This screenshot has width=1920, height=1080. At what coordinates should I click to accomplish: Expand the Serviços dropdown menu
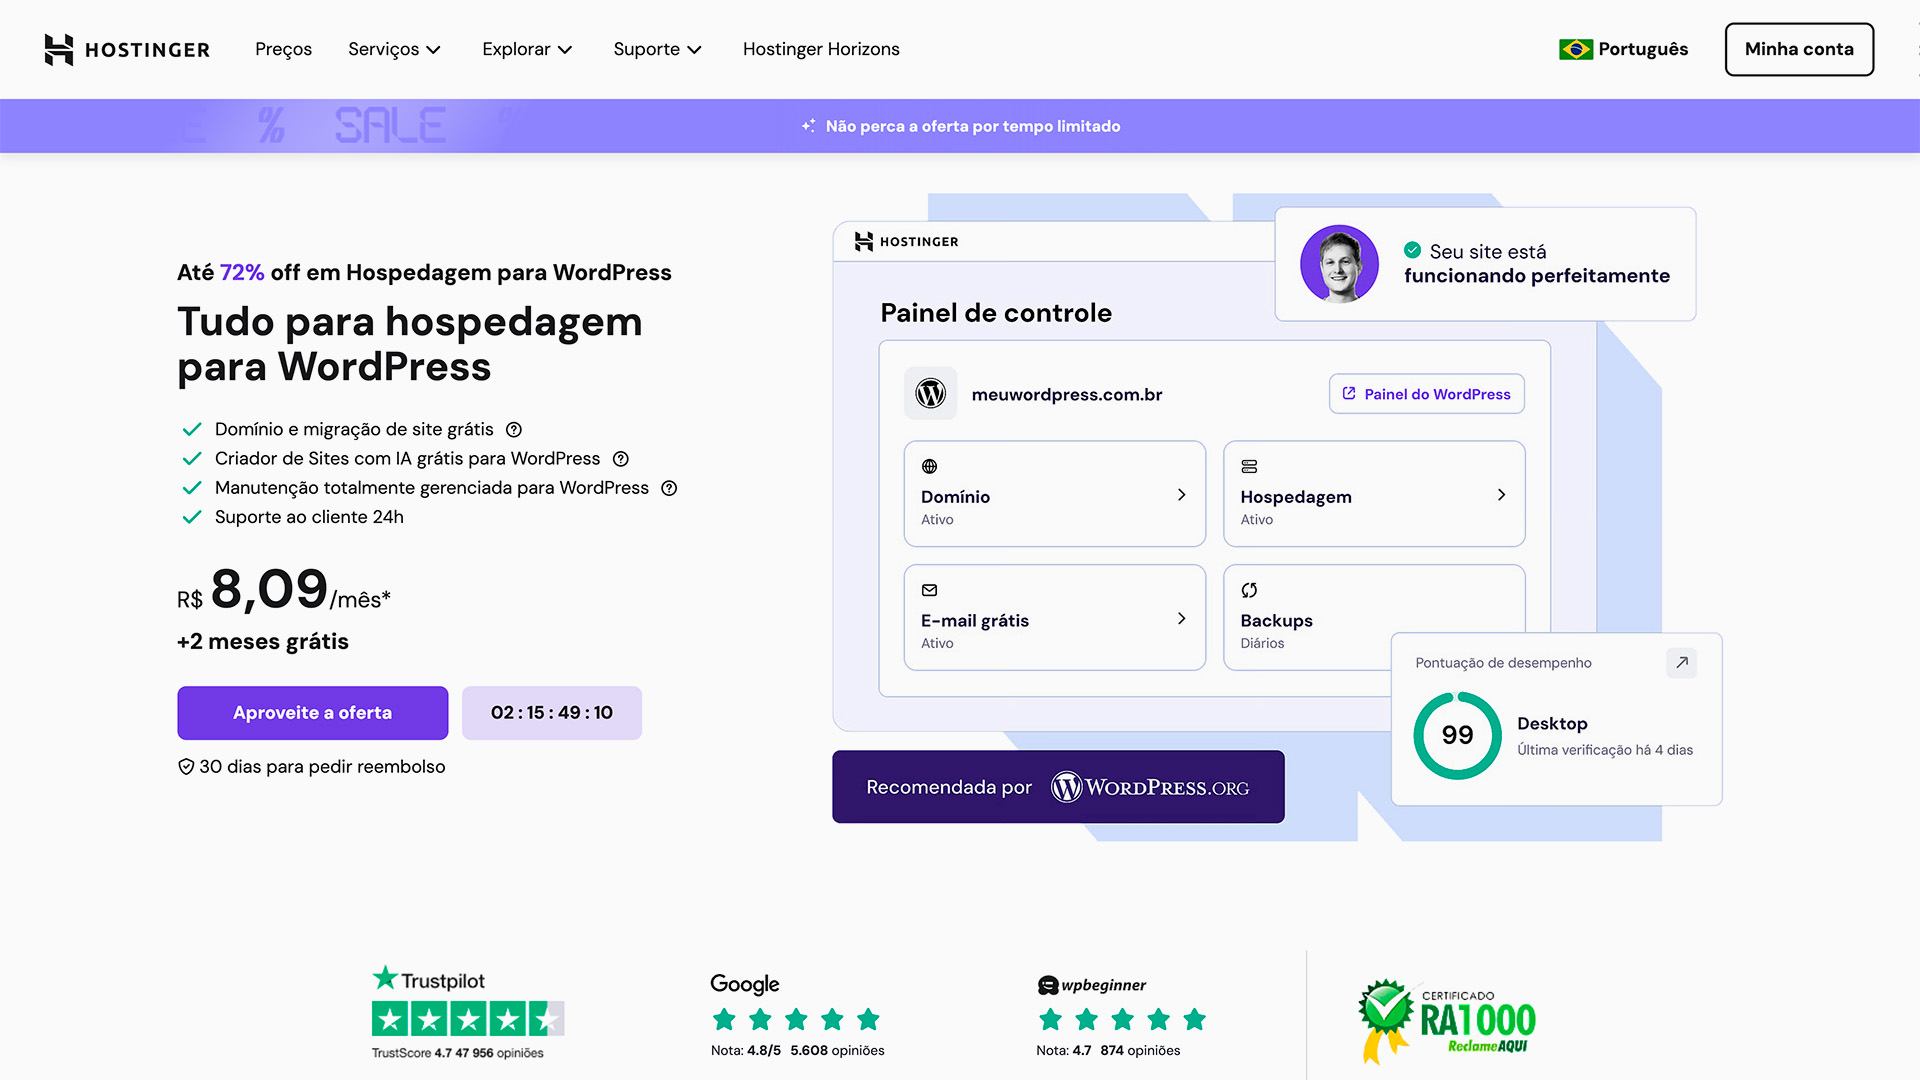tap(394, 49)
